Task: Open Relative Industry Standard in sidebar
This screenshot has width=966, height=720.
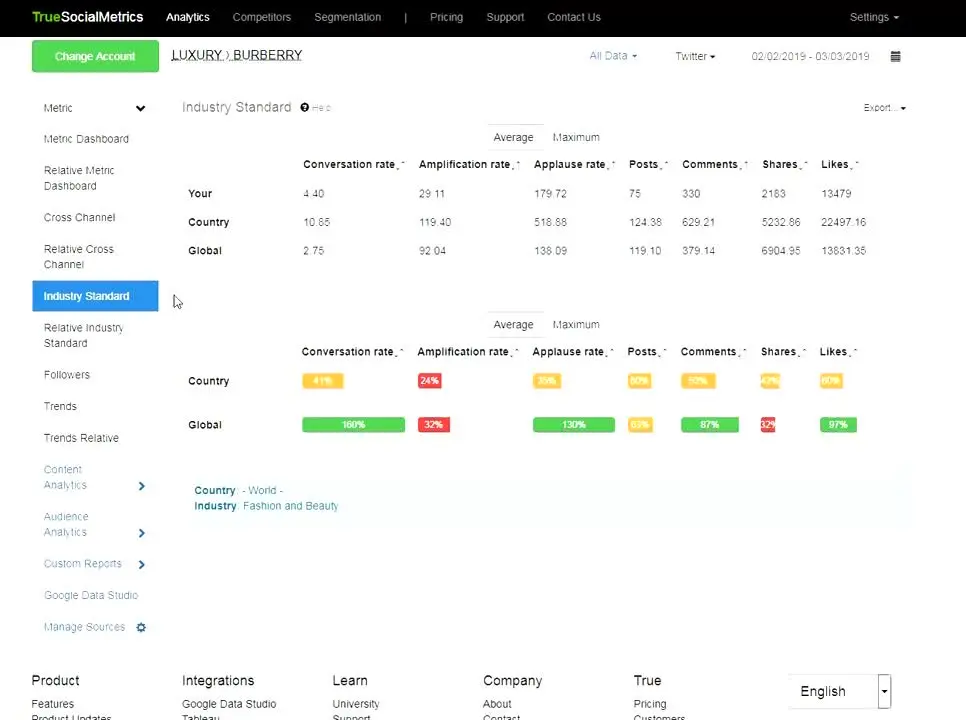Action: (84, 335)
